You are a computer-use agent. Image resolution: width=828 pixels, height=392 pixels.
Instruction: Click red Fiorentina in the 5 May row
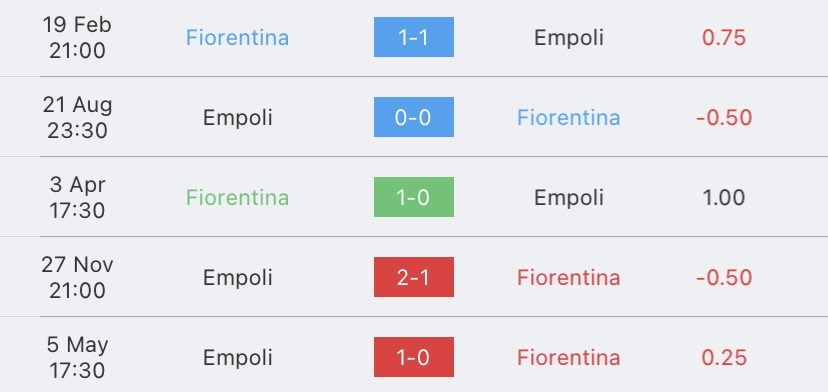pyautogui.click(x=568, y=358)
